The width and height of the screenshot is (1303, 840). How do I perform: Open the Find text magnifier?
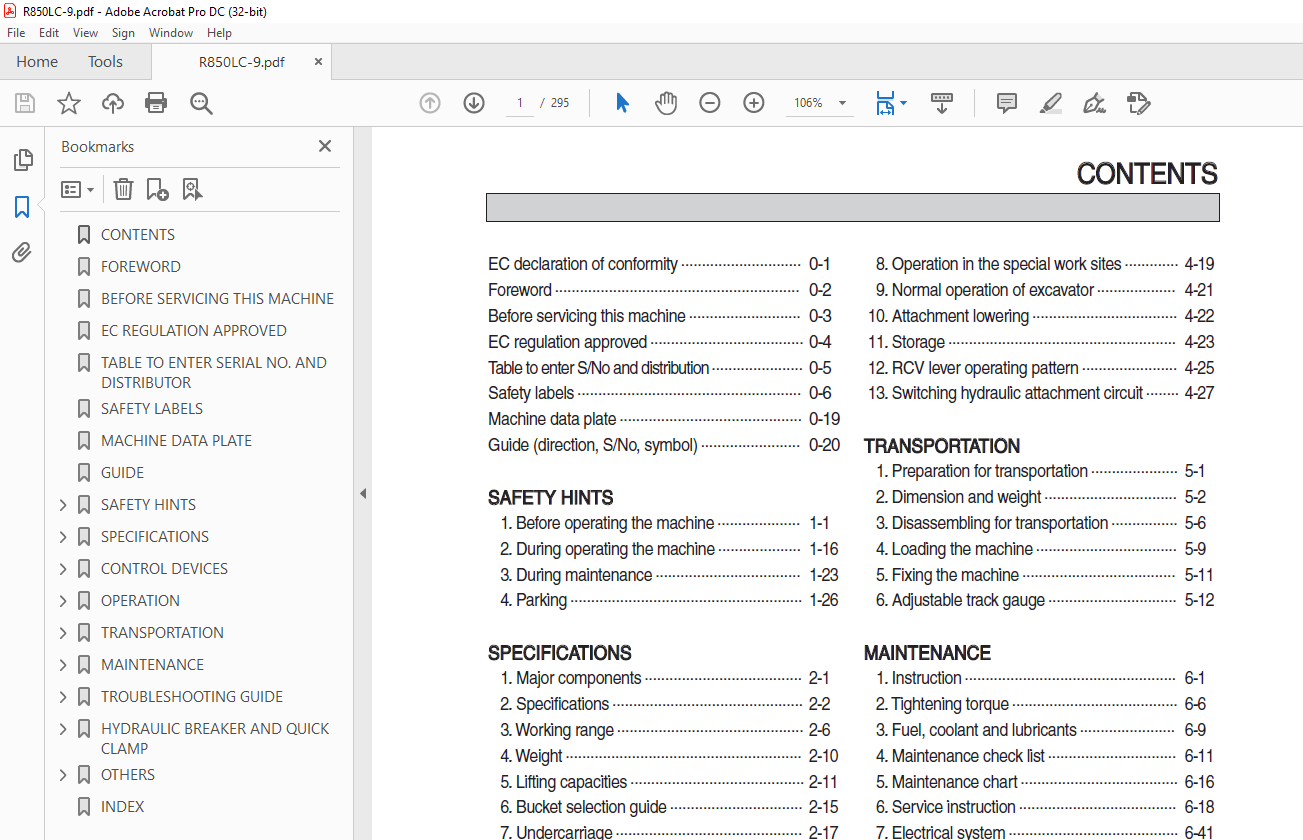(201, 103)
